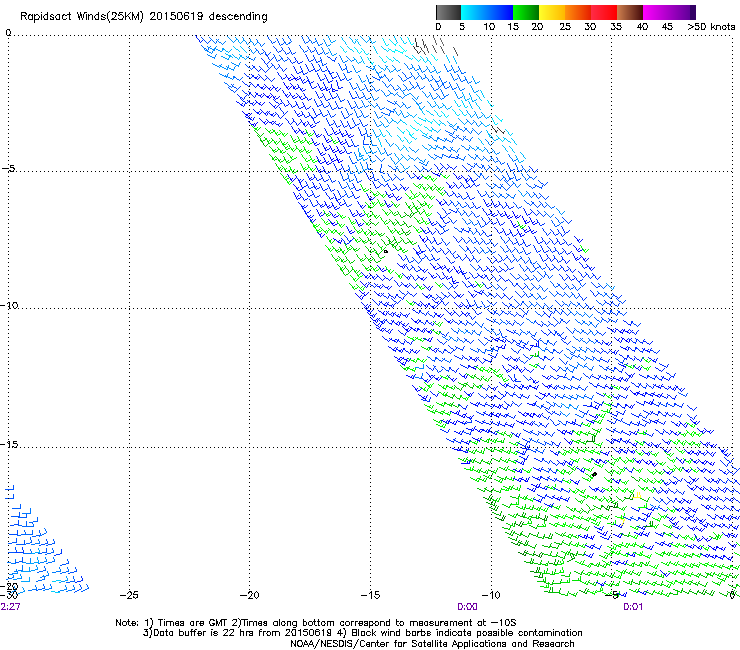Click the note line starting 'Note: 1) Times are GMT'

coord(316,623)
